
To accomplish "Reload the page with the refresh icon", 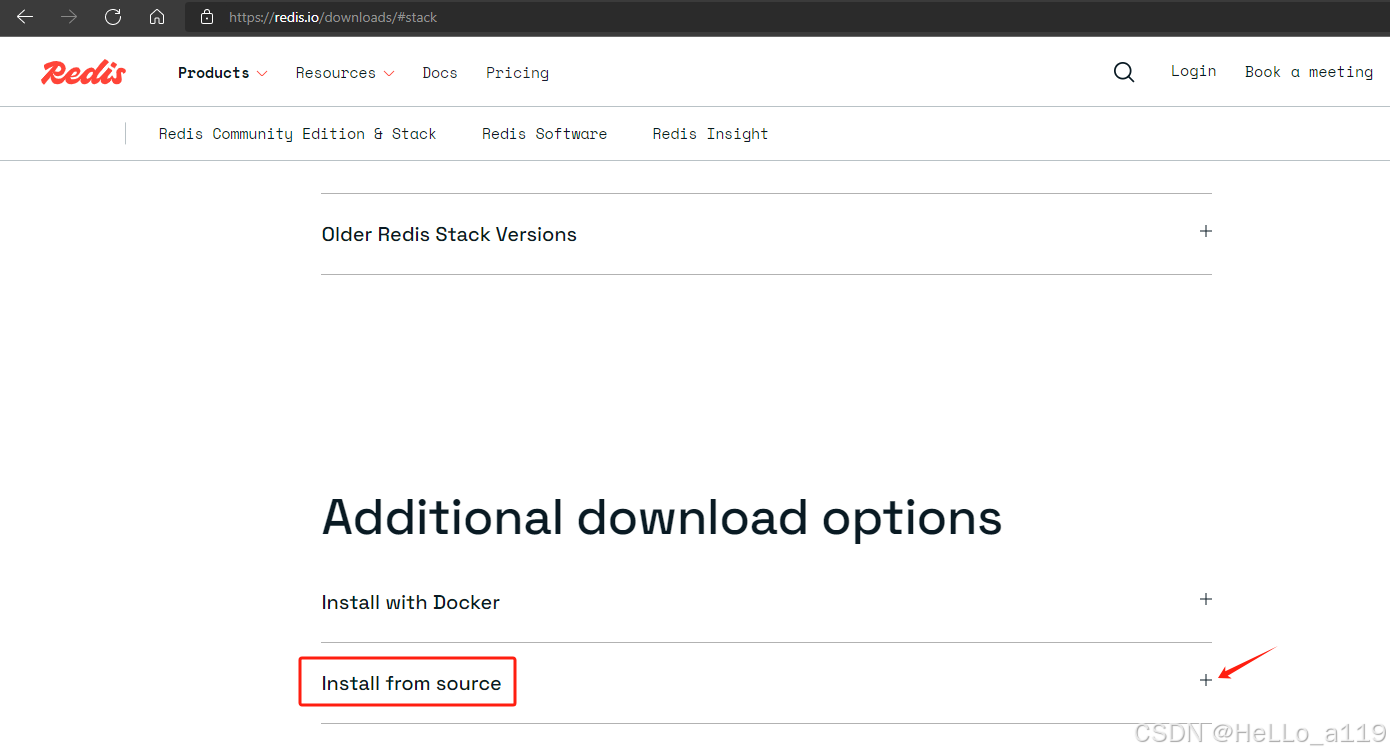I will [x=113, y=17].
